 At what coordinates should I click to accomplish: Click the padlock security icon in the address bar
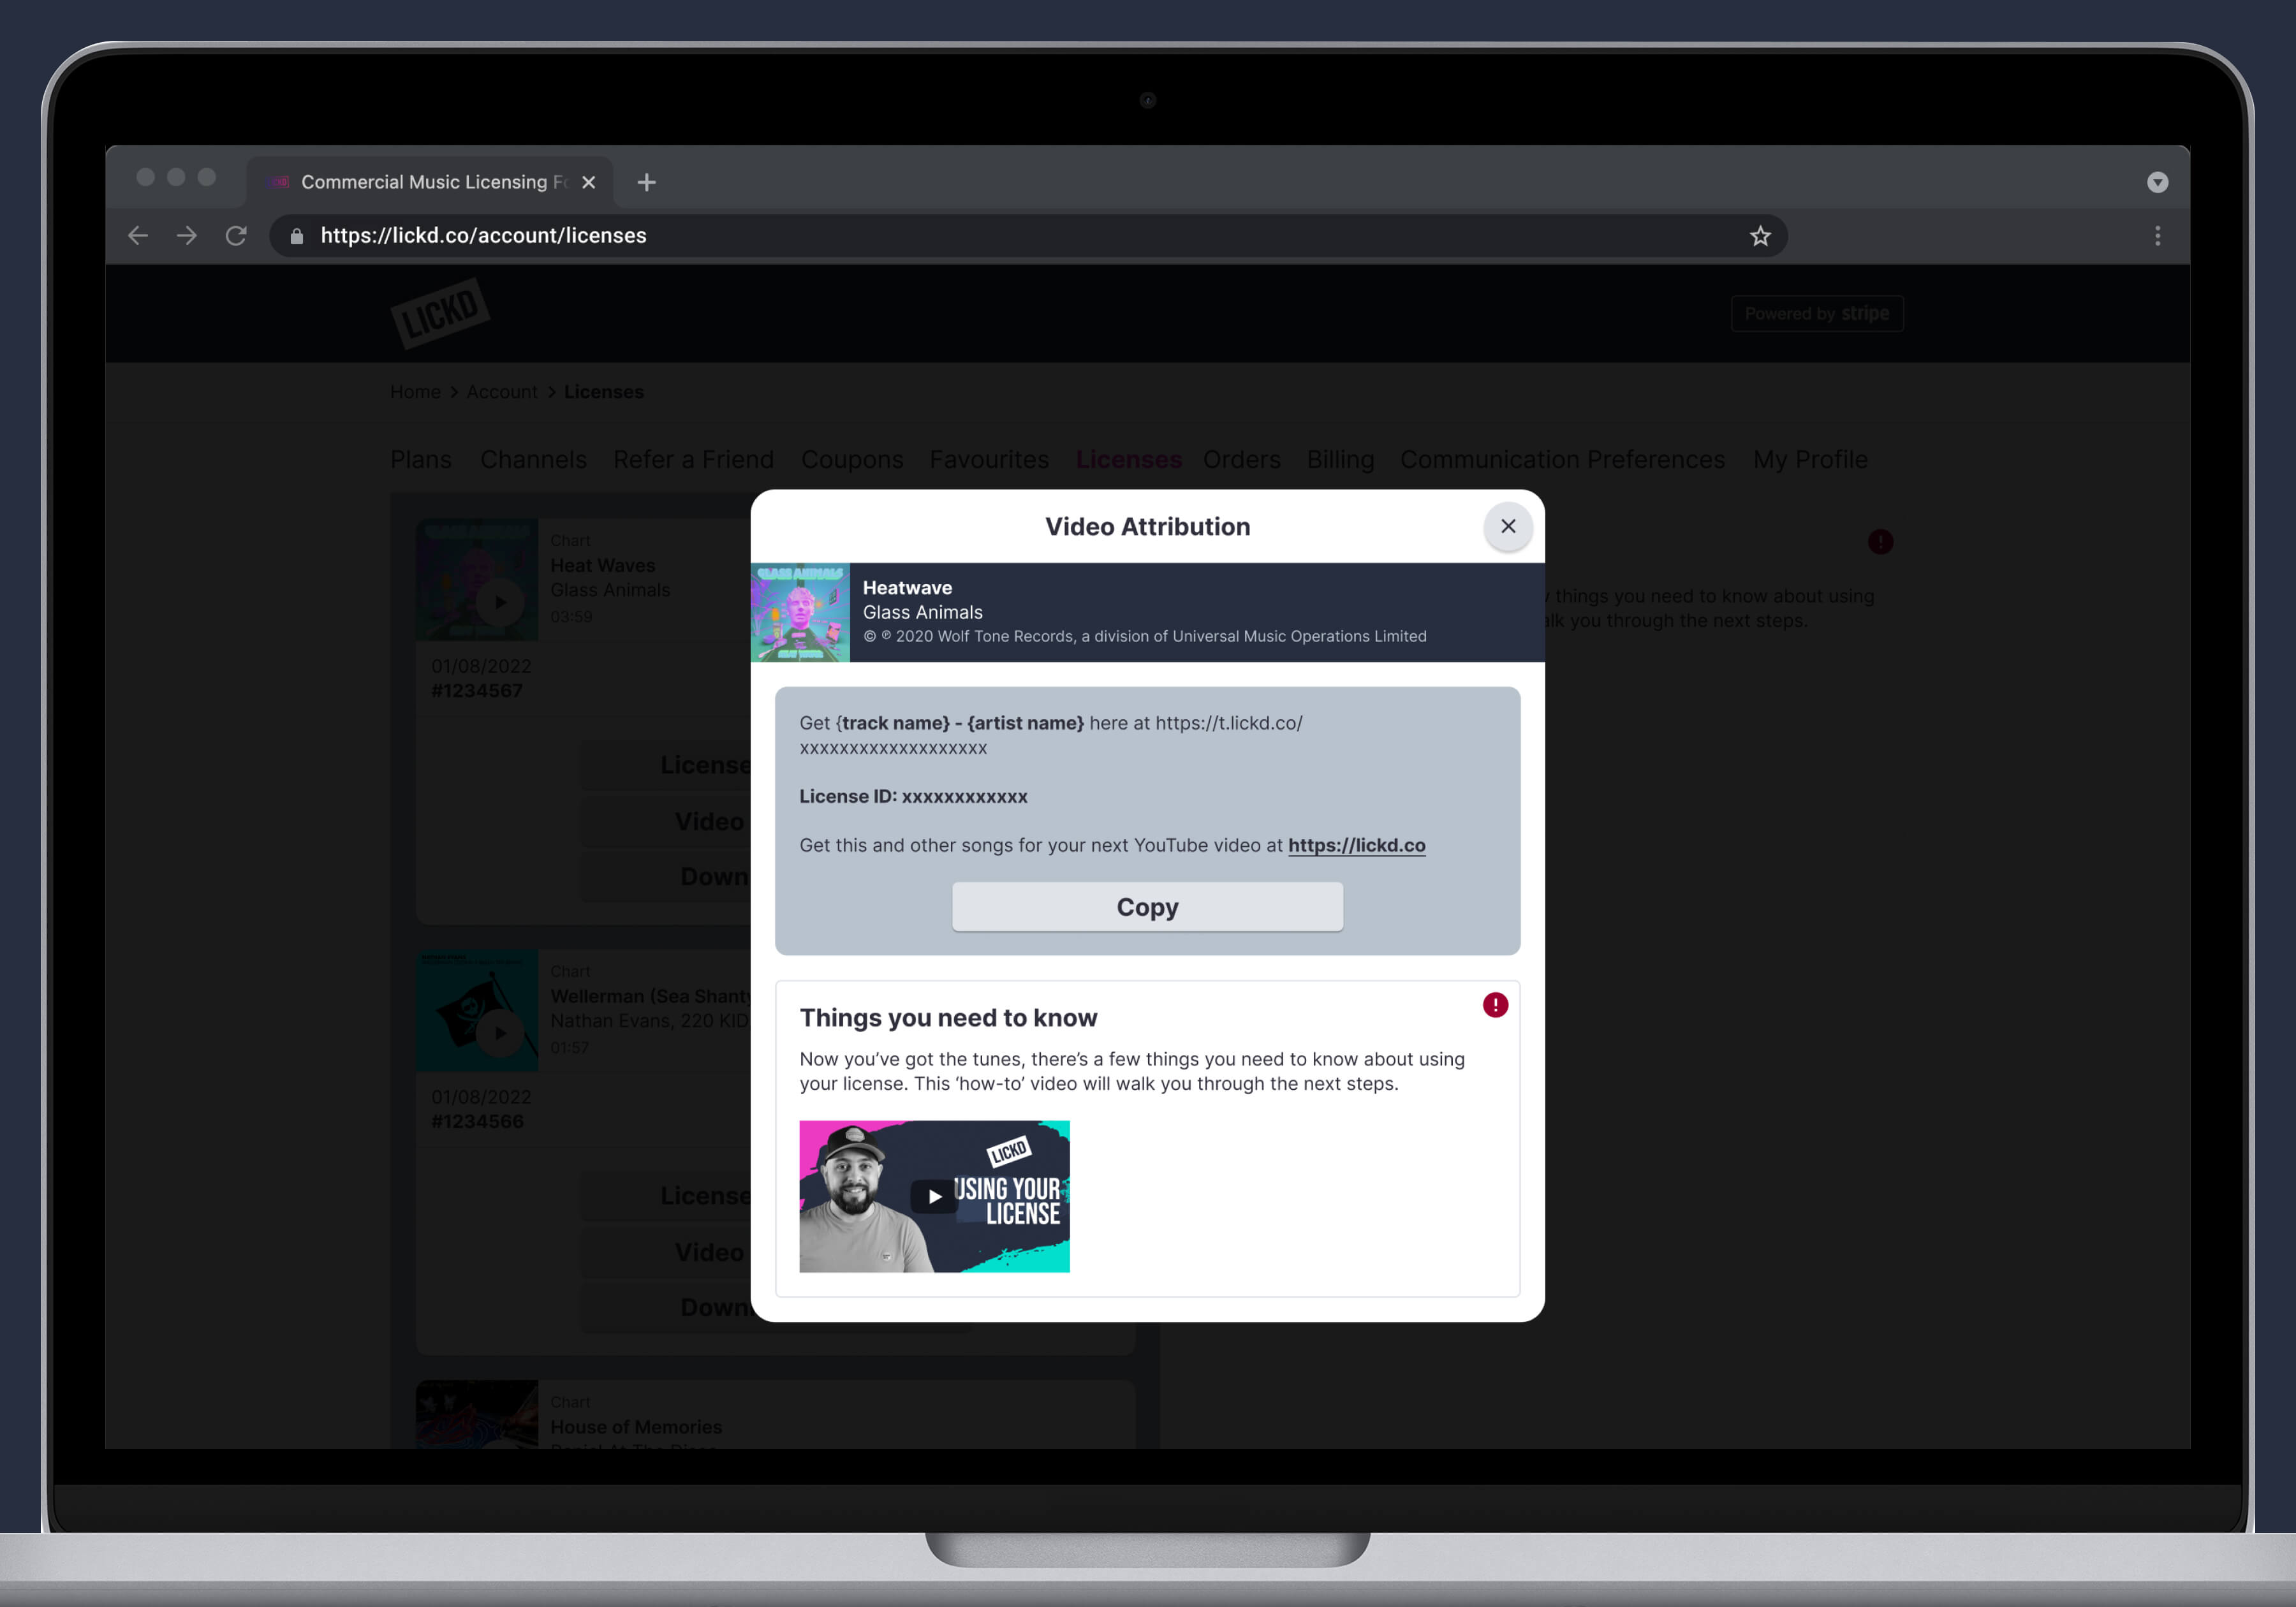[296, 236]
